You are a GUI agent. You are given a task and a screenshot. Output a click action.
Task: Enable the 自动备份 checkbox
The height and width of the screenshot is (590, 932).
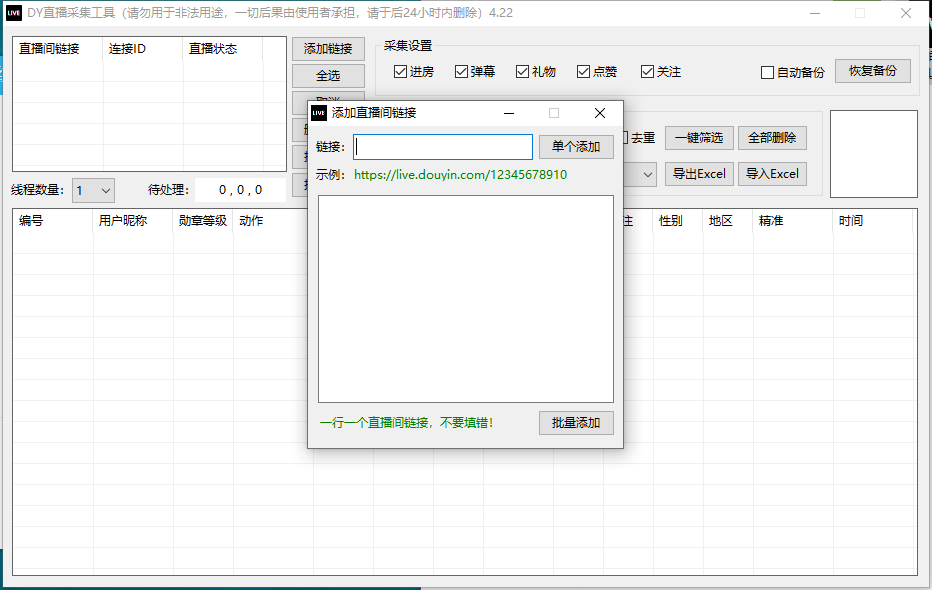coord(768,73)
